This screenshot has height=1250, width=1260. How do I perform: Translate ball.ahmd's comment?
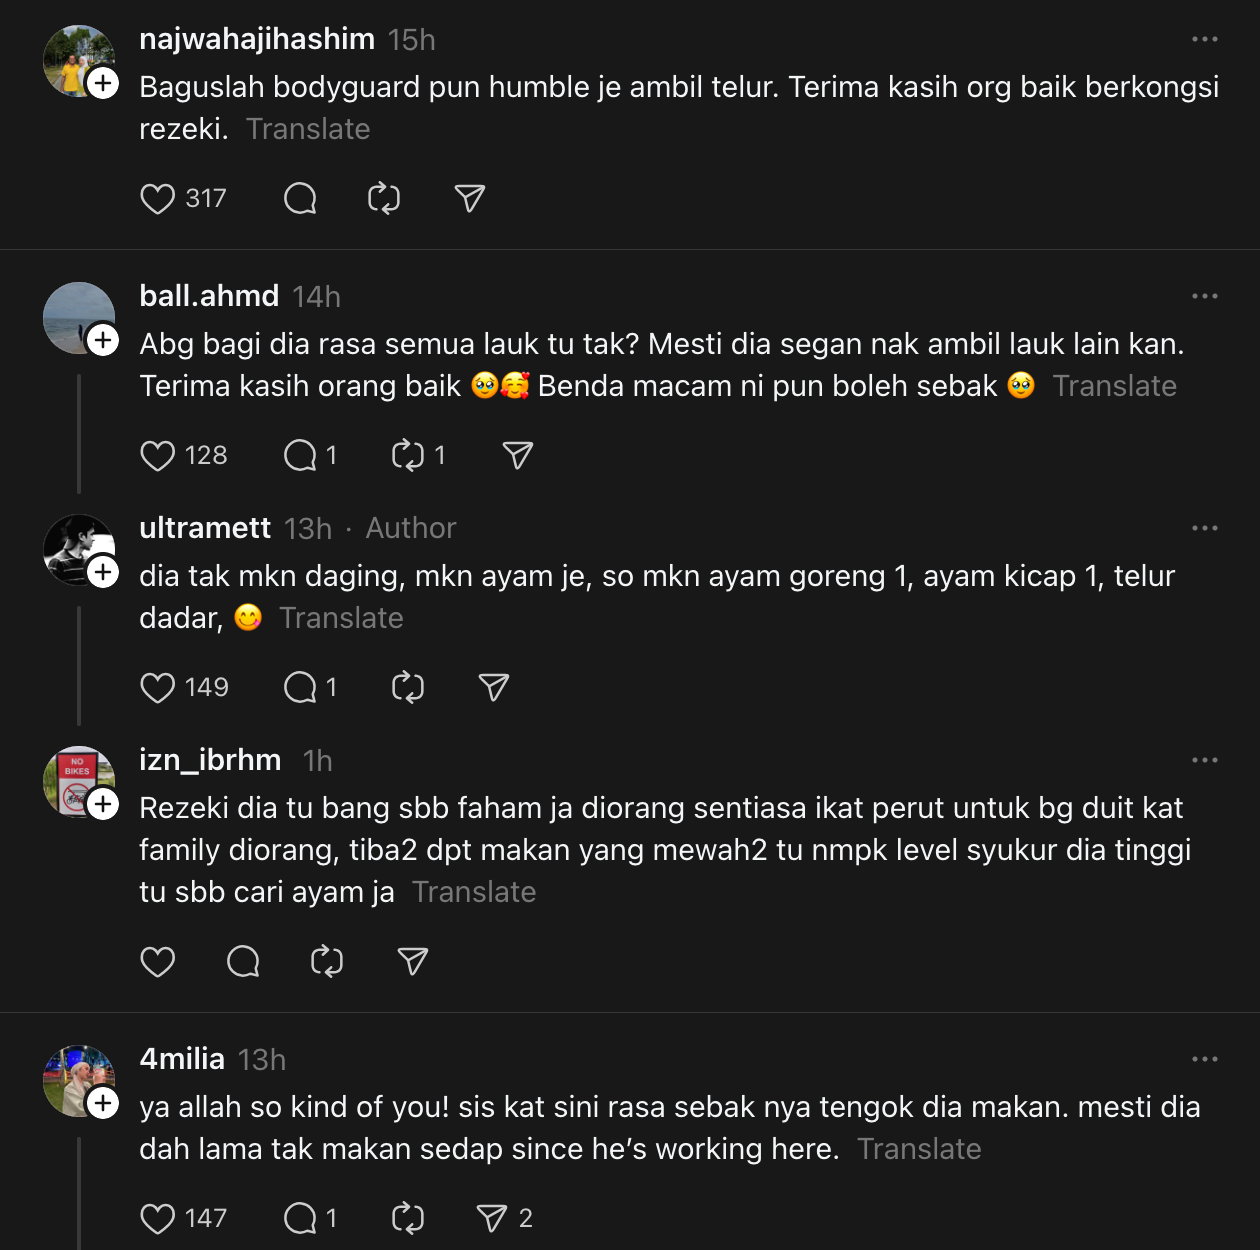click(1114, 386)
